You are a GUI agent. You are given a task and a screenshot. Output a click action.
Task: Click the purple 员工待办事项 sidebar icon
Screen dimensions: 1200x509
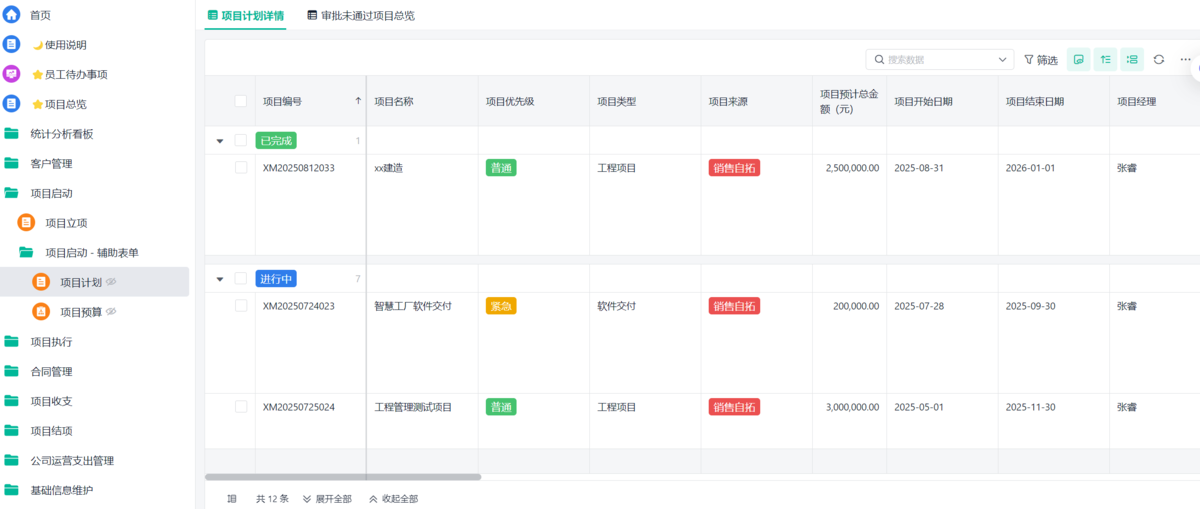click(x=12, y=74)
